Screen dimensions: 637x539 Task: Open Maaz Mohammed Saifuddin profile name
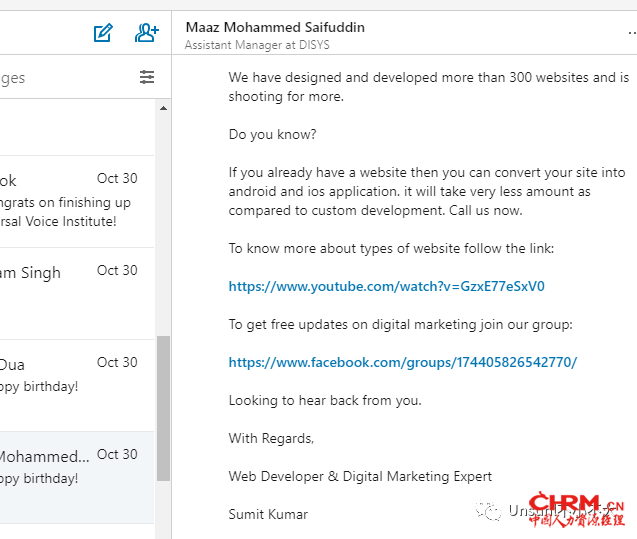[275, 27]
